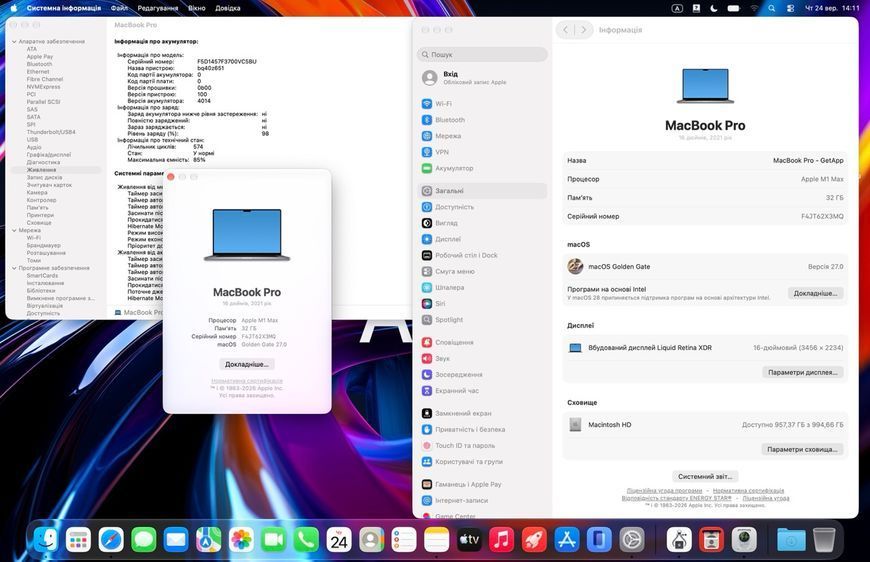This screenshot has height=562, width=870.
Task: Open Шпалера wallpaper settings
Action: point(482,287)
